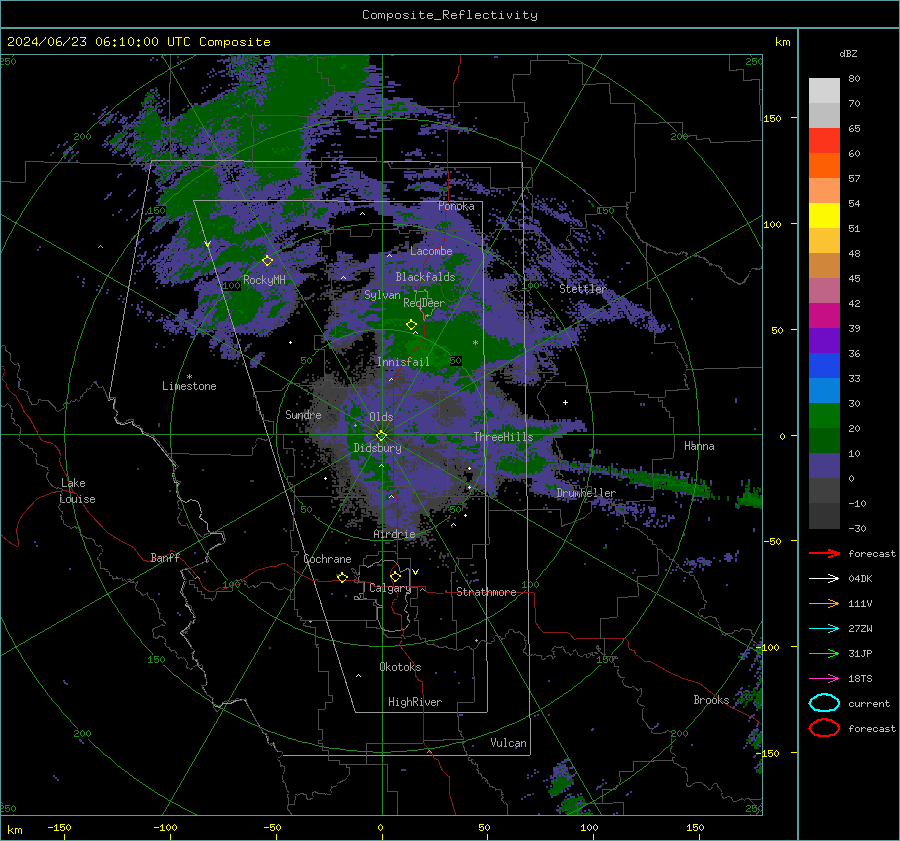900x841 pixels.
Task: Click the 18TS legend text
Action: [x=860, y=679]
